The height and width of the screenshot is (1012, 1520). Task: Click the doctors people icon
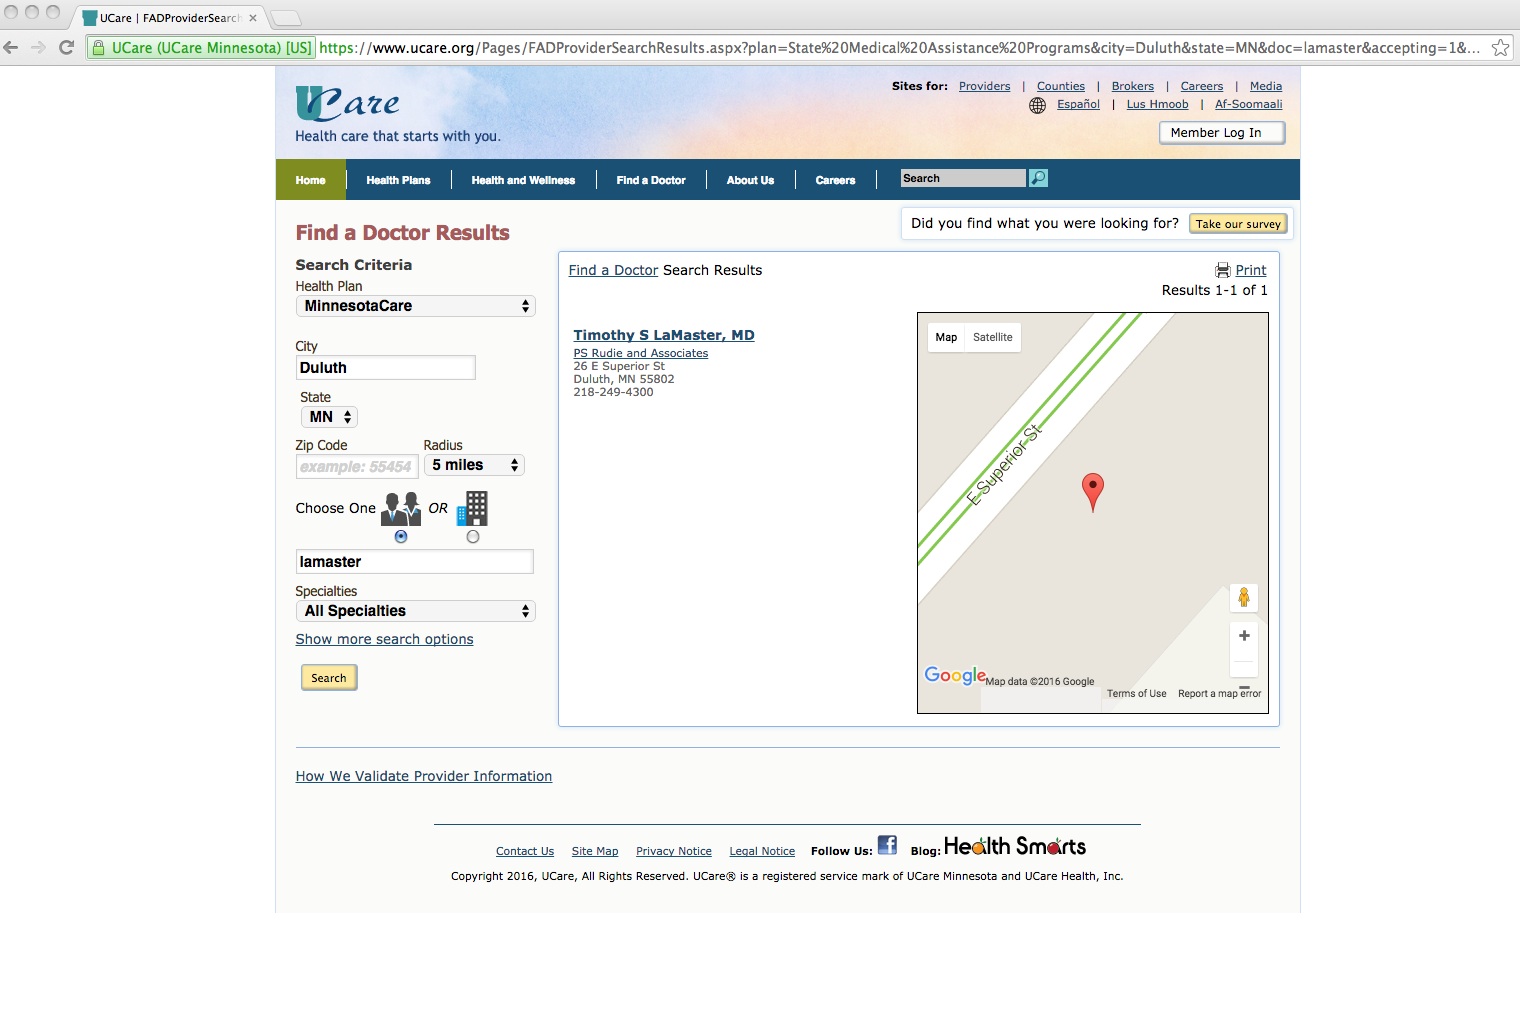point(401,508)
